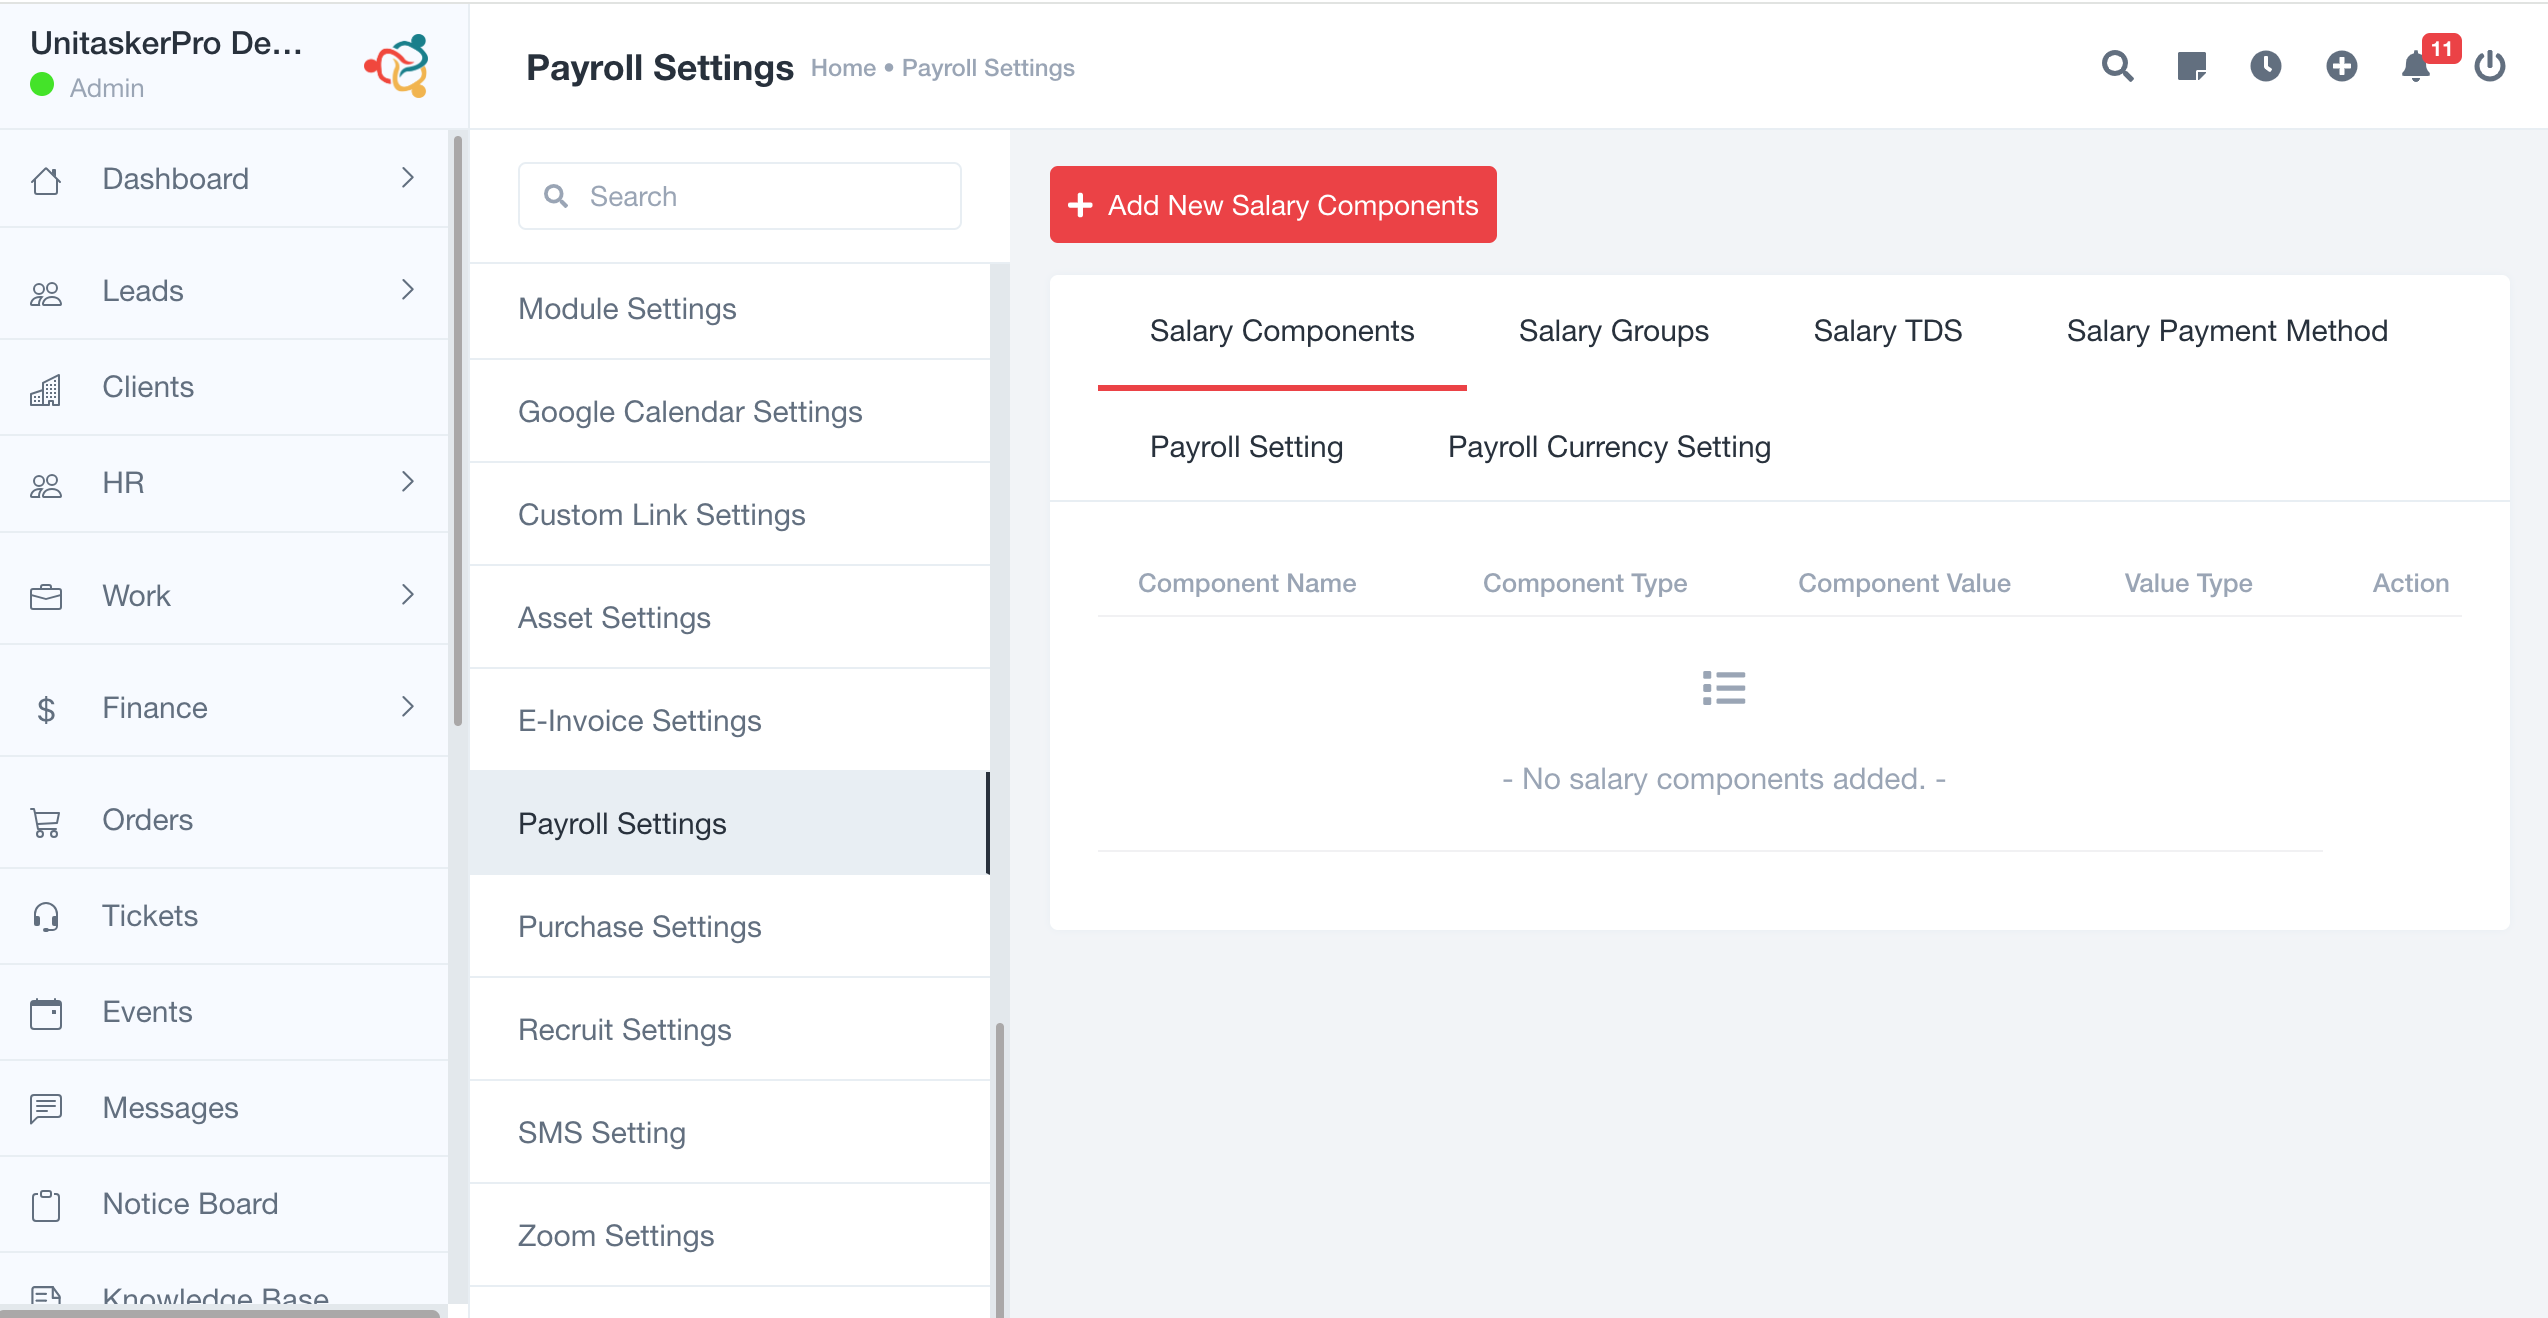
Task: Click the settings list vertical scrollbar
Action: pos(1000,1168)
